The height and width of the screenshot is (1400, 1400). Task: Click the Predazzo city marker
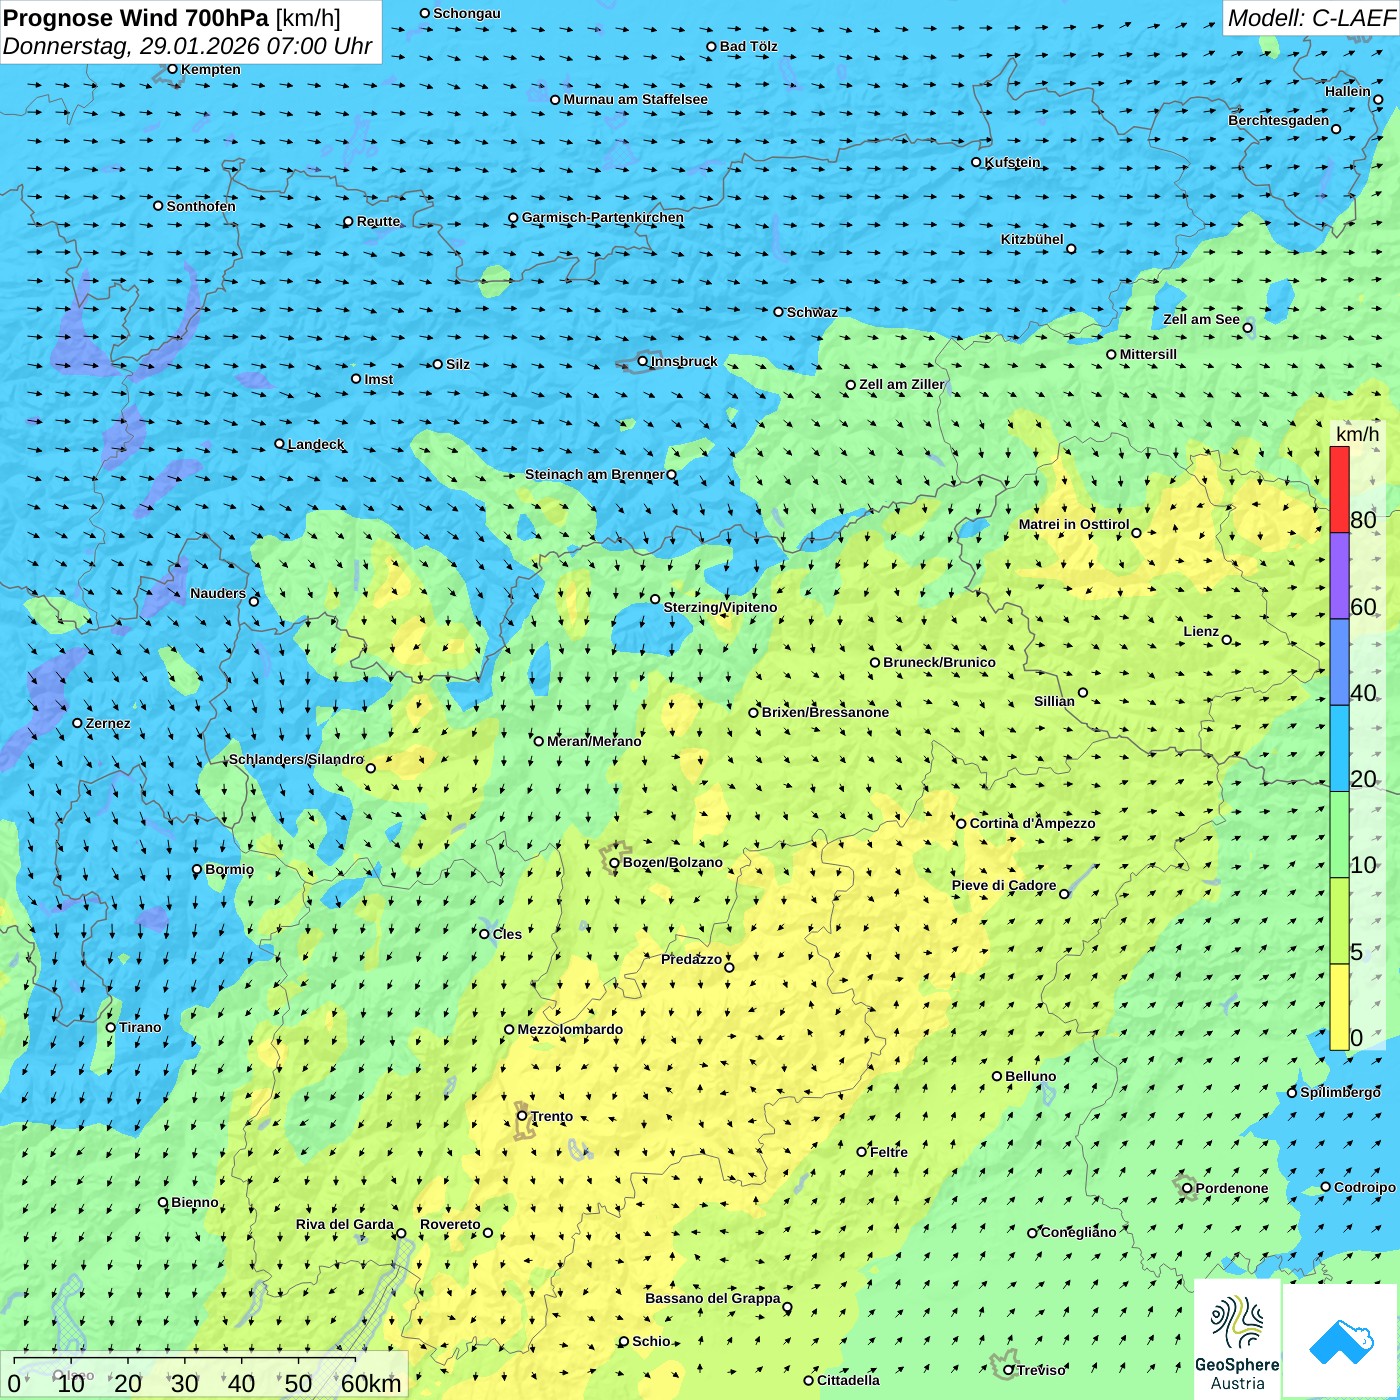point(729,967)
